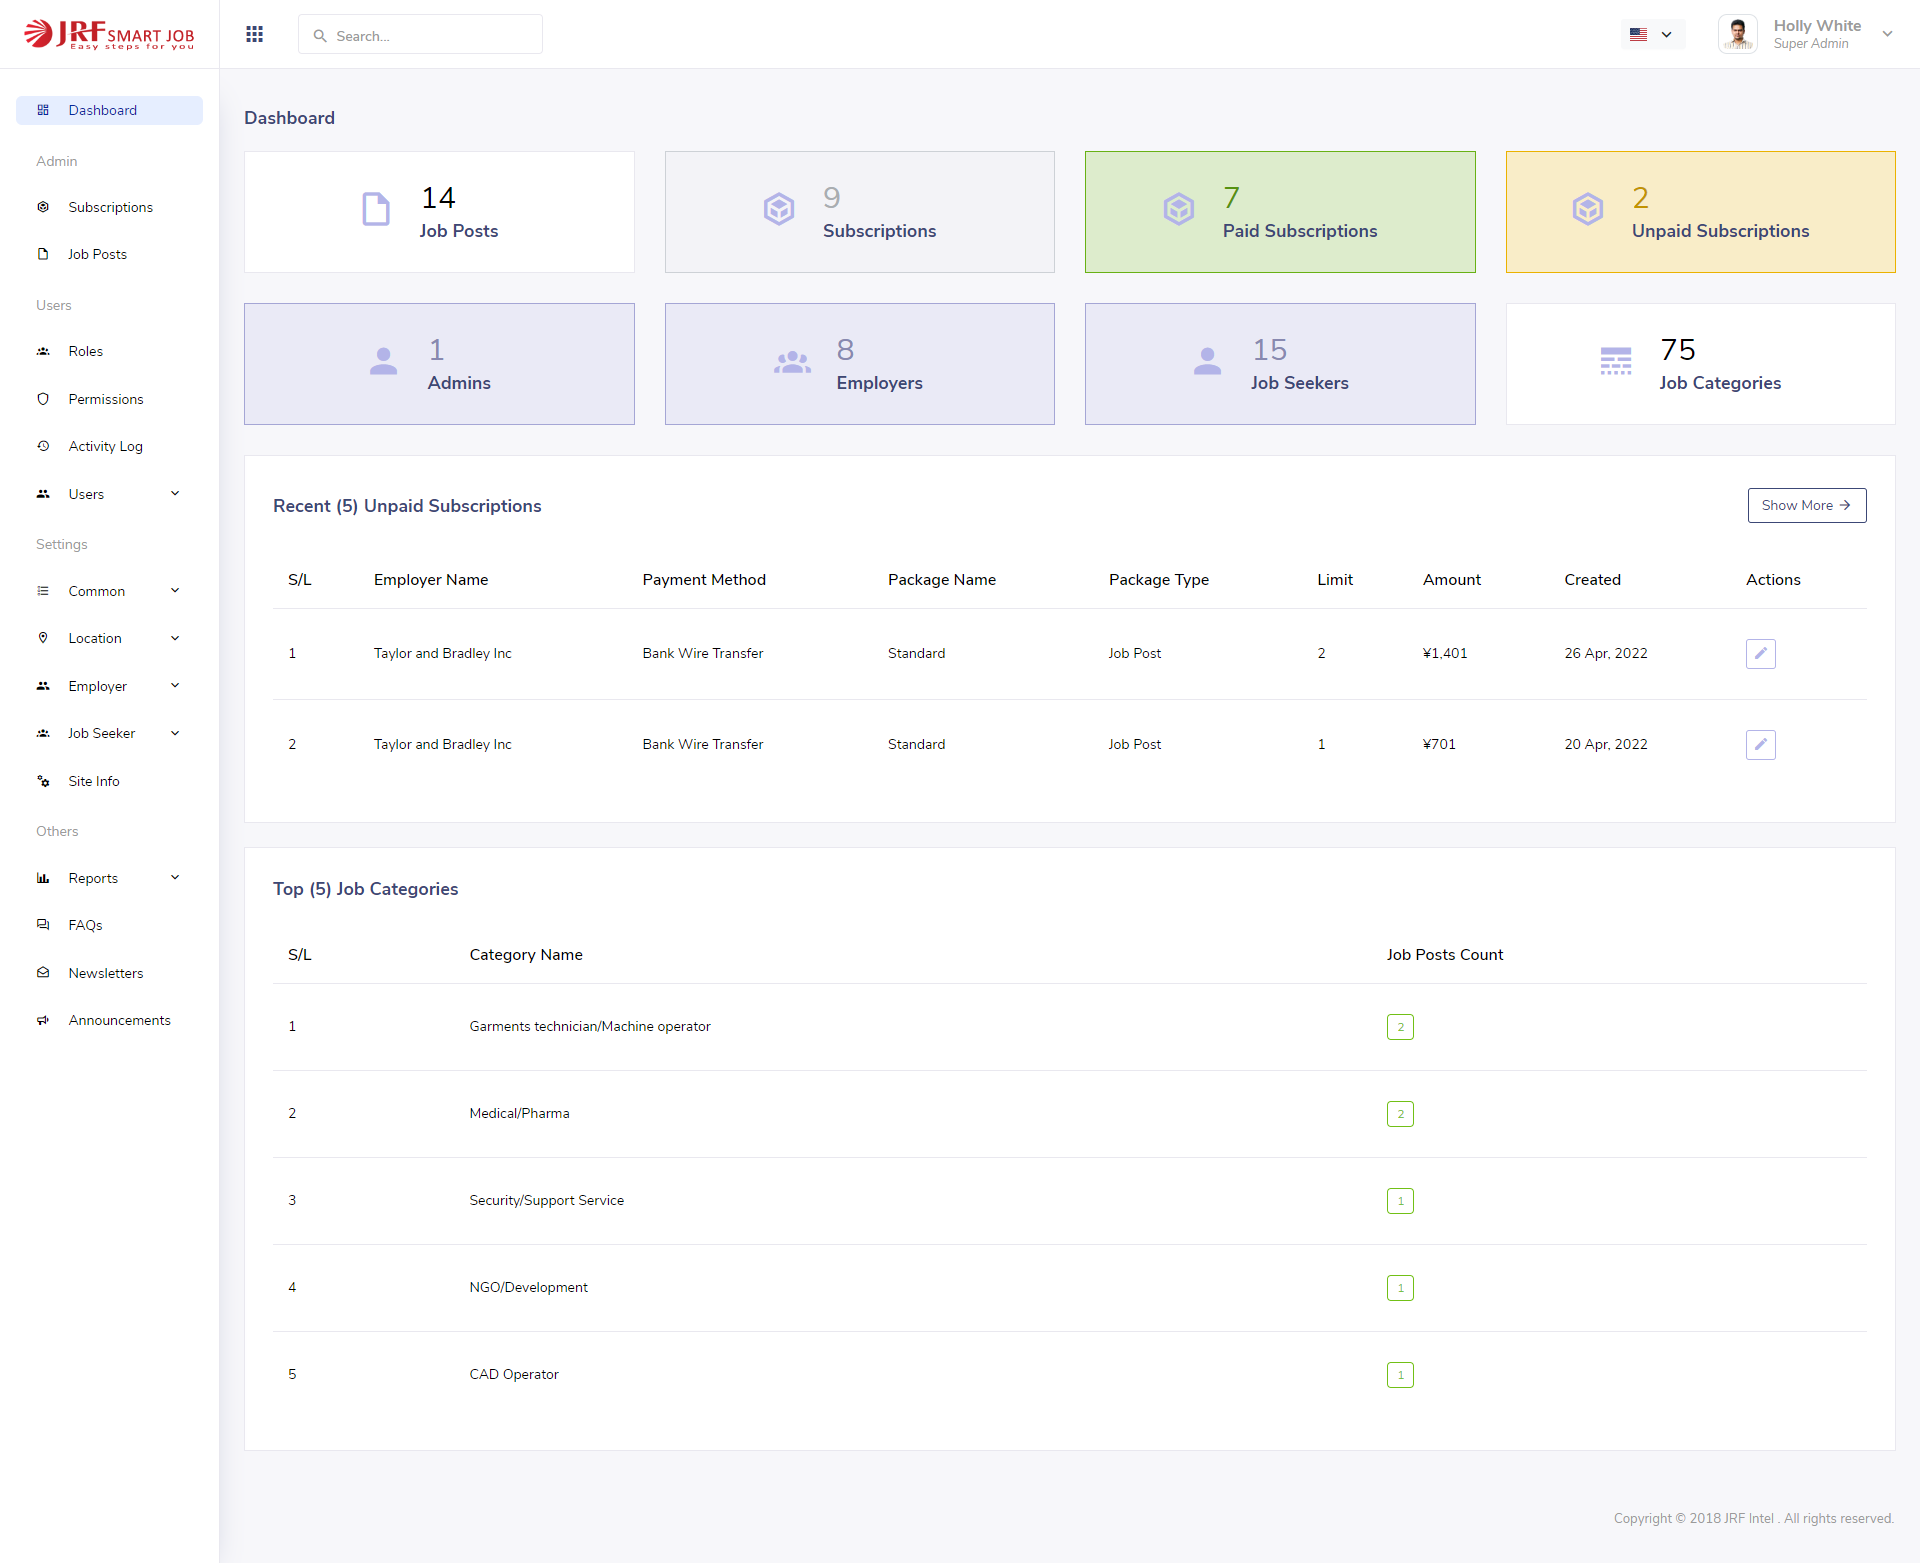Expand the Common settings submenu
The height and width of the screenshot is (1563, 1920).
coord(175,590)
